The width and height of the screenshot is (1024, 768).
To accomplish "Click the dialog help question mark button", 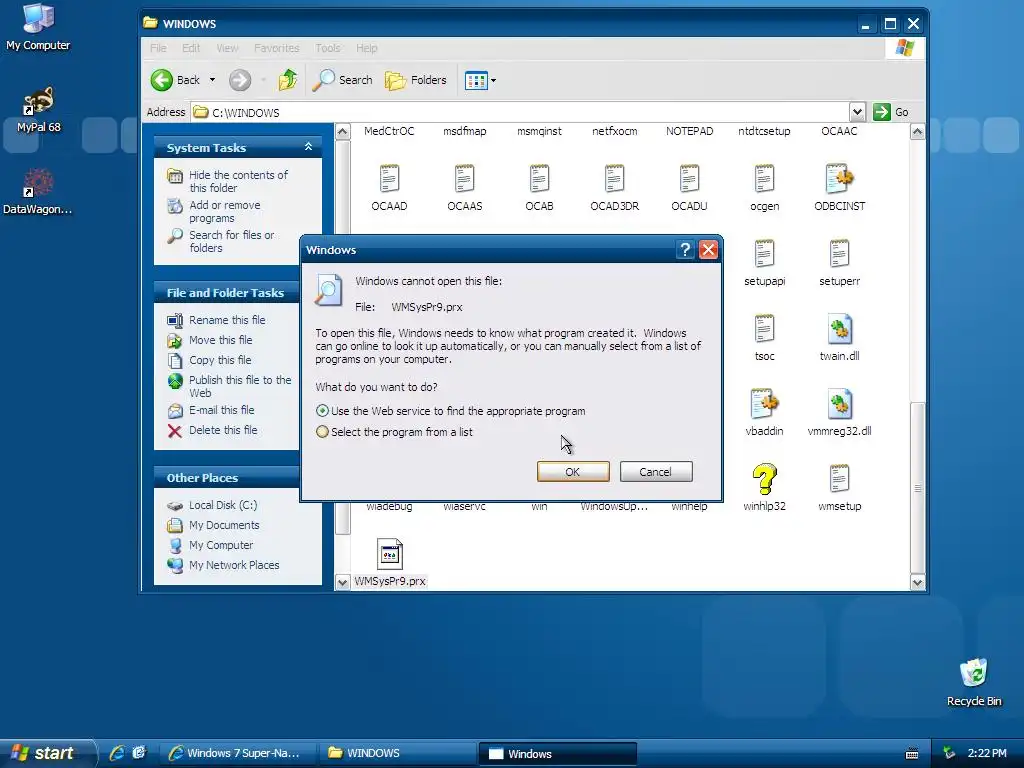I will 684,249.
